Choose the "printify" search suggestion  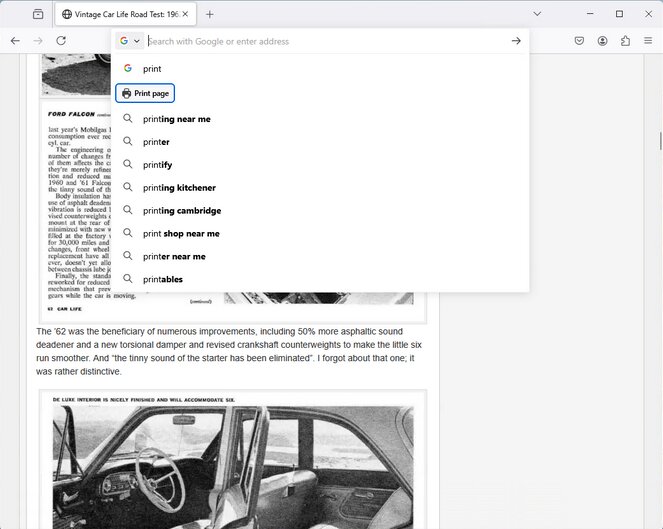click(x=157, y=165)
